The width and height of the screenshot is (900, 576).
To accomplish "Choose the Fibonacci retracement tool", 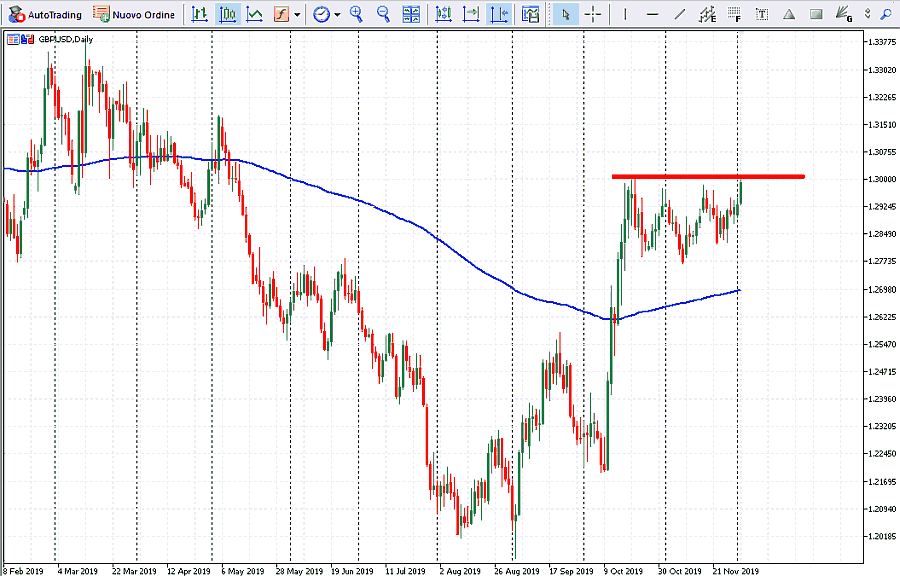I will click(x=735, y=14).
